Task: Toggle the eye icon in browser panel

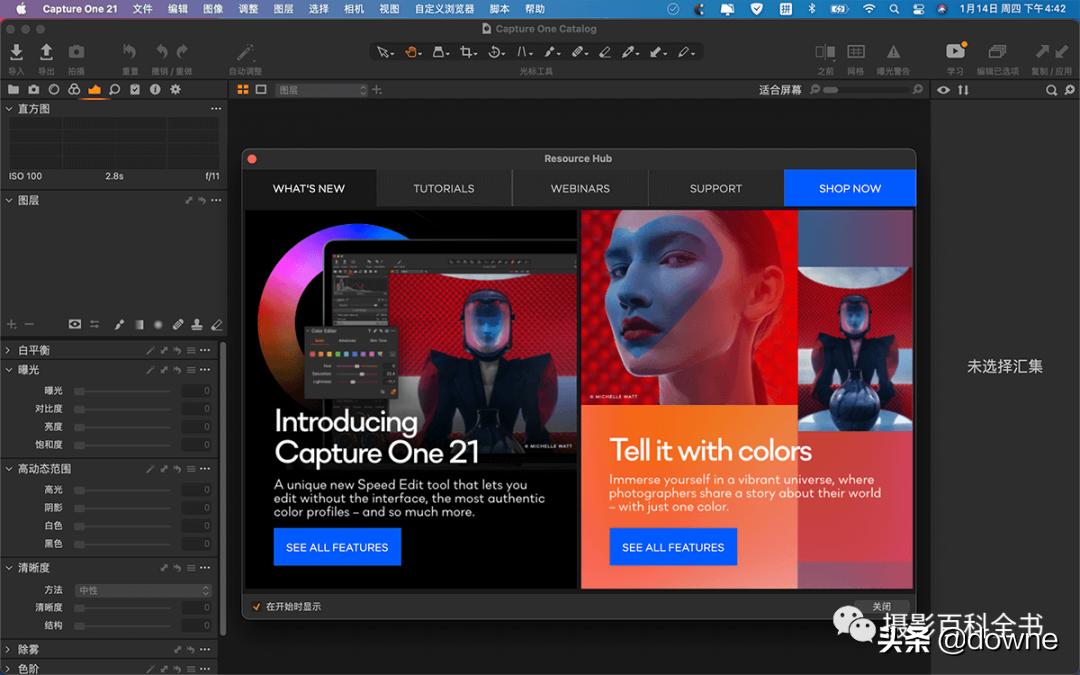Action: [943, 90]
